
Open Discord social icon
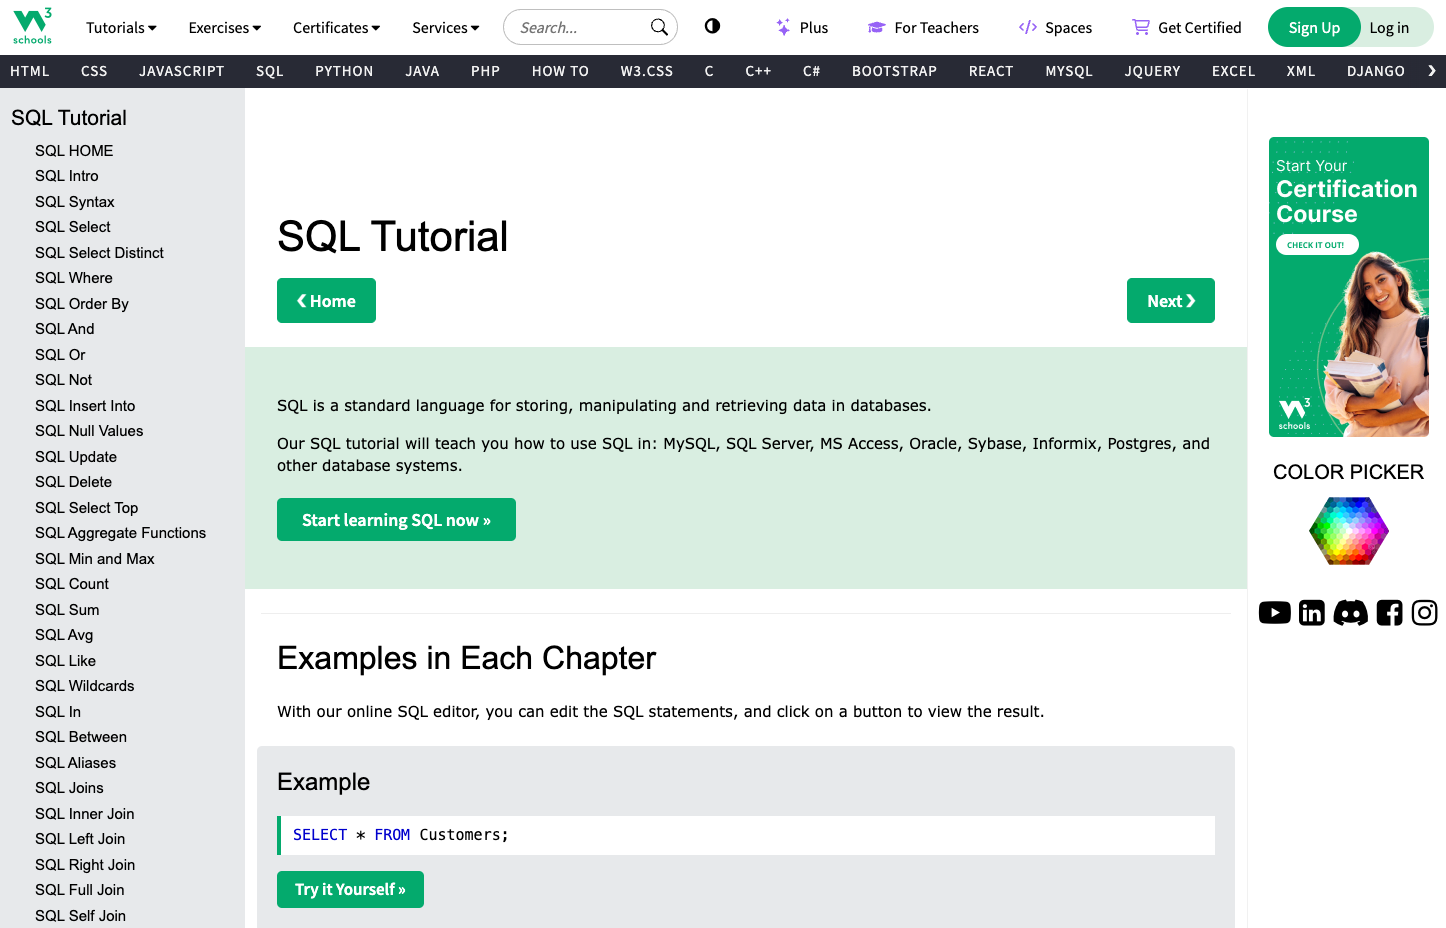(1350, 612)
